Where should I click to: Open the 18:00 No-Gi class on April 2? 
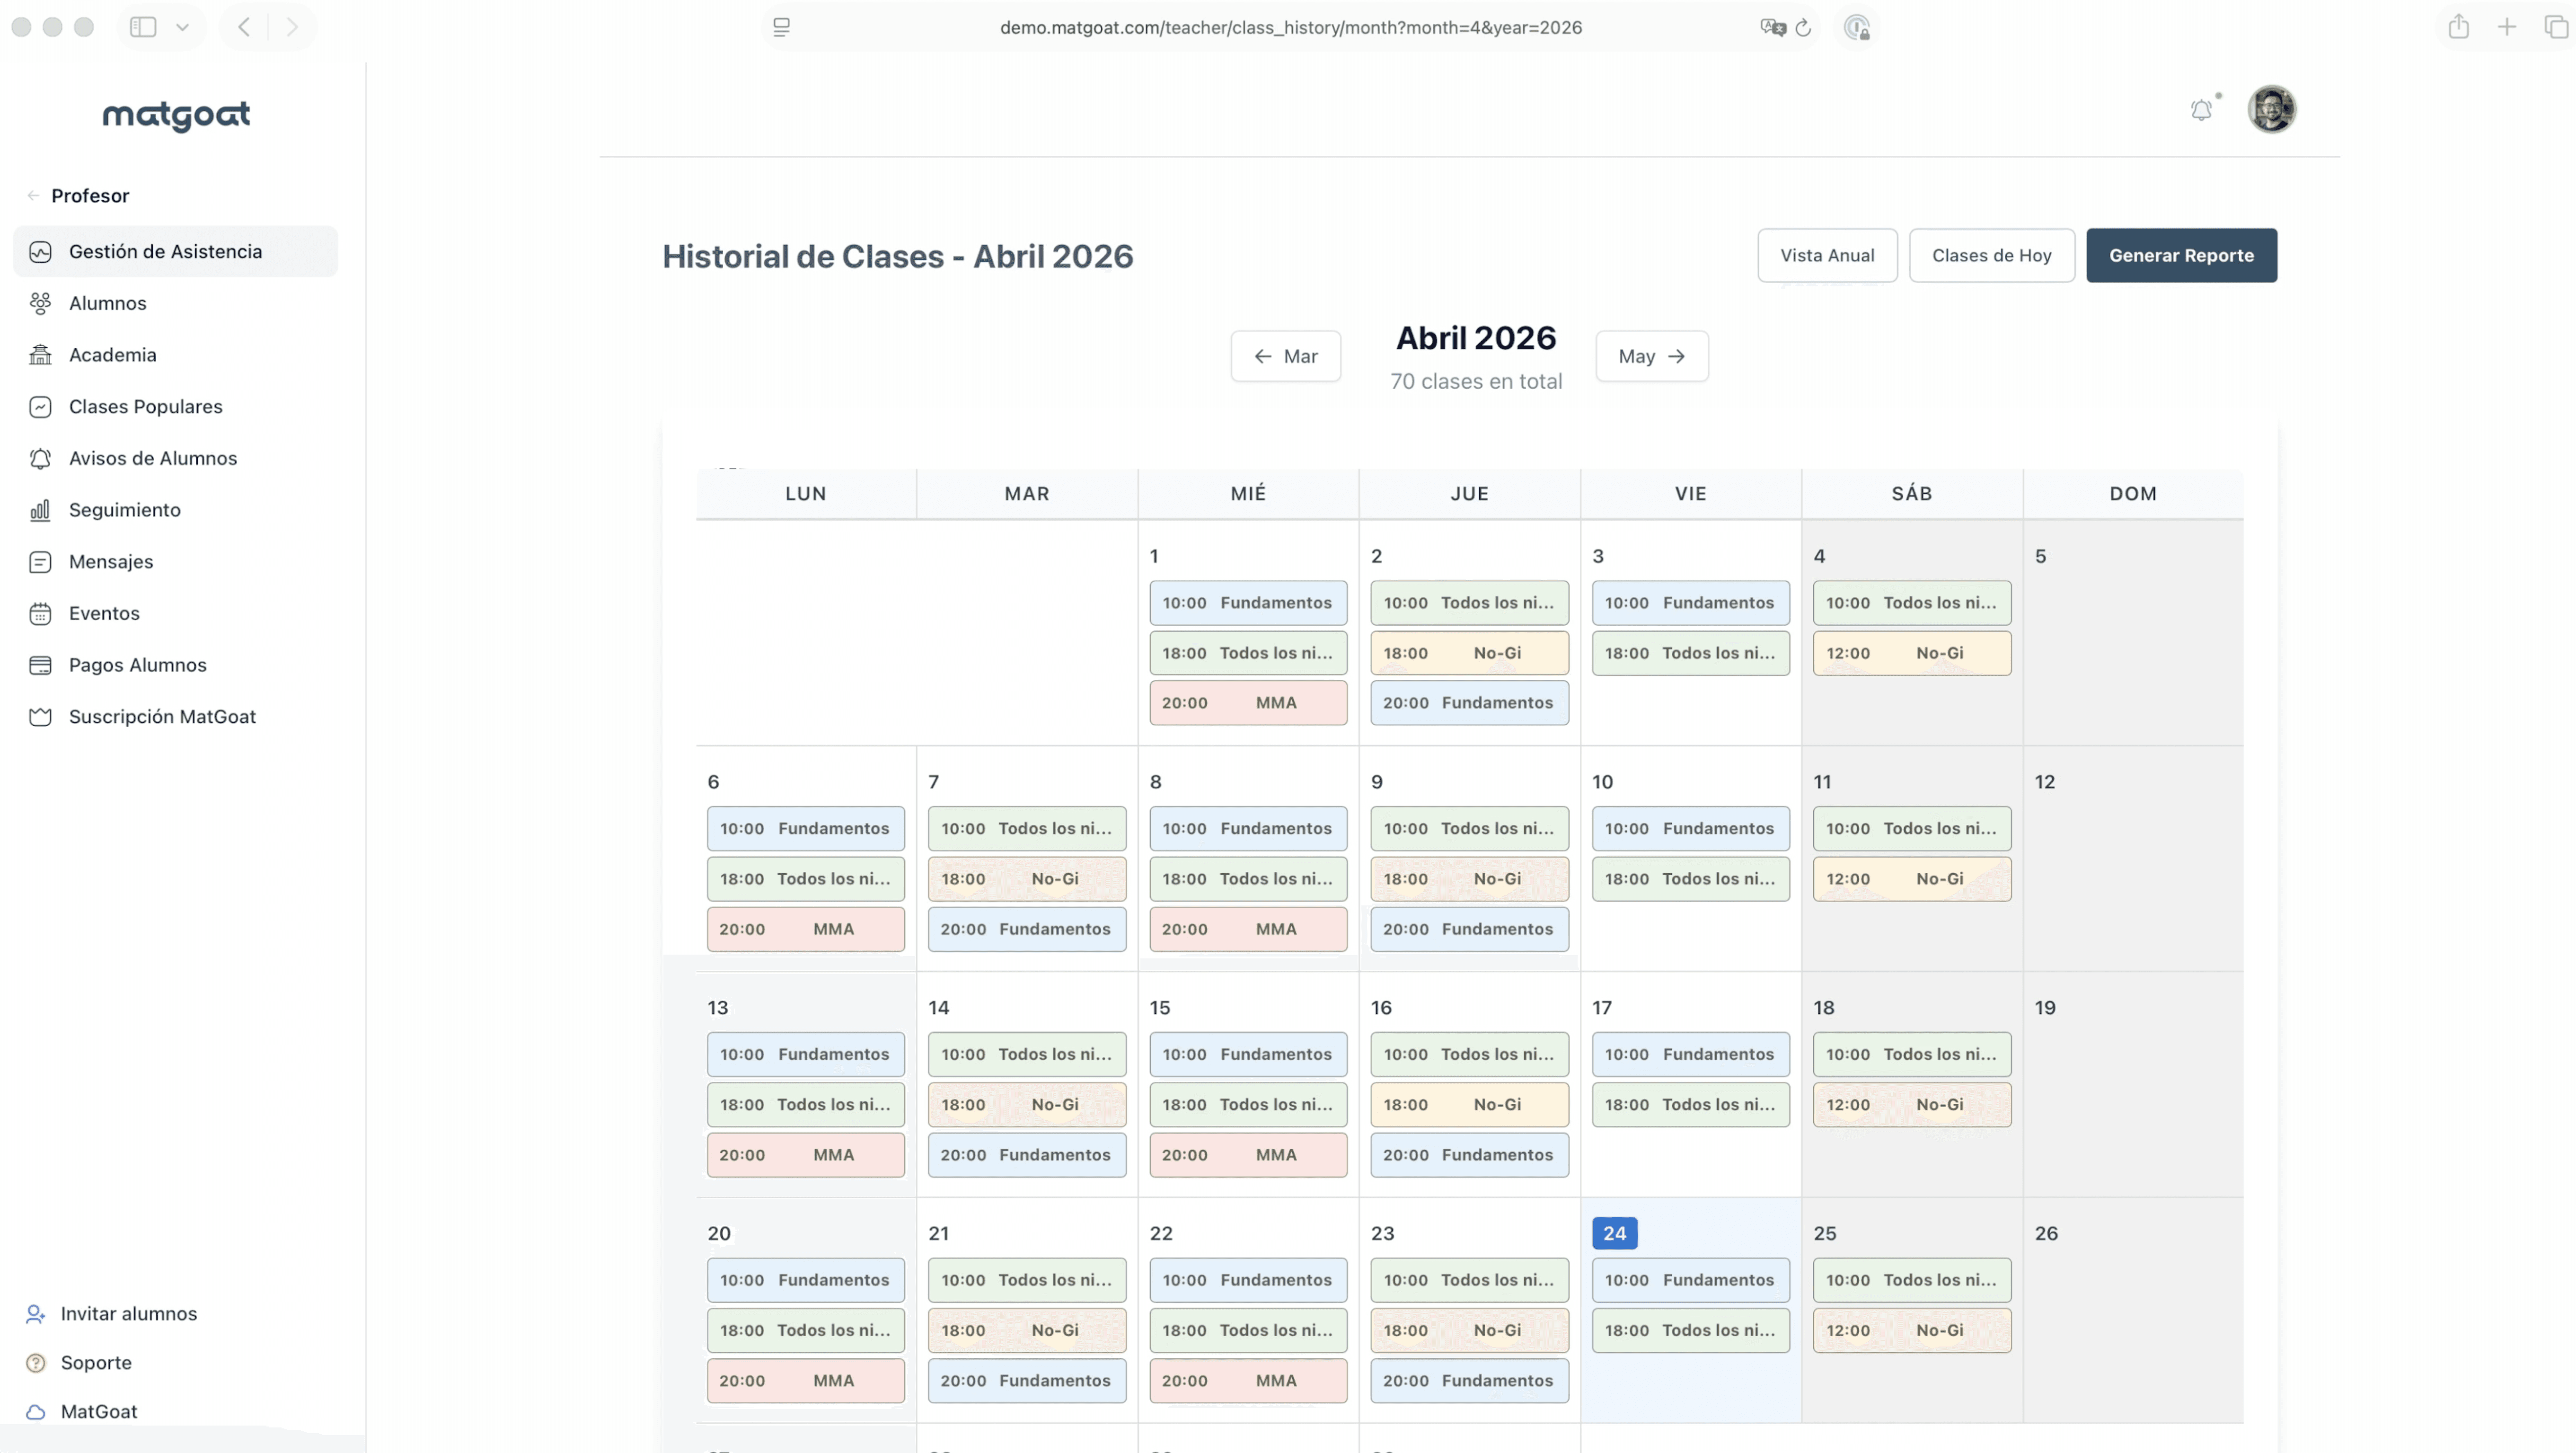pos(1469,653)
